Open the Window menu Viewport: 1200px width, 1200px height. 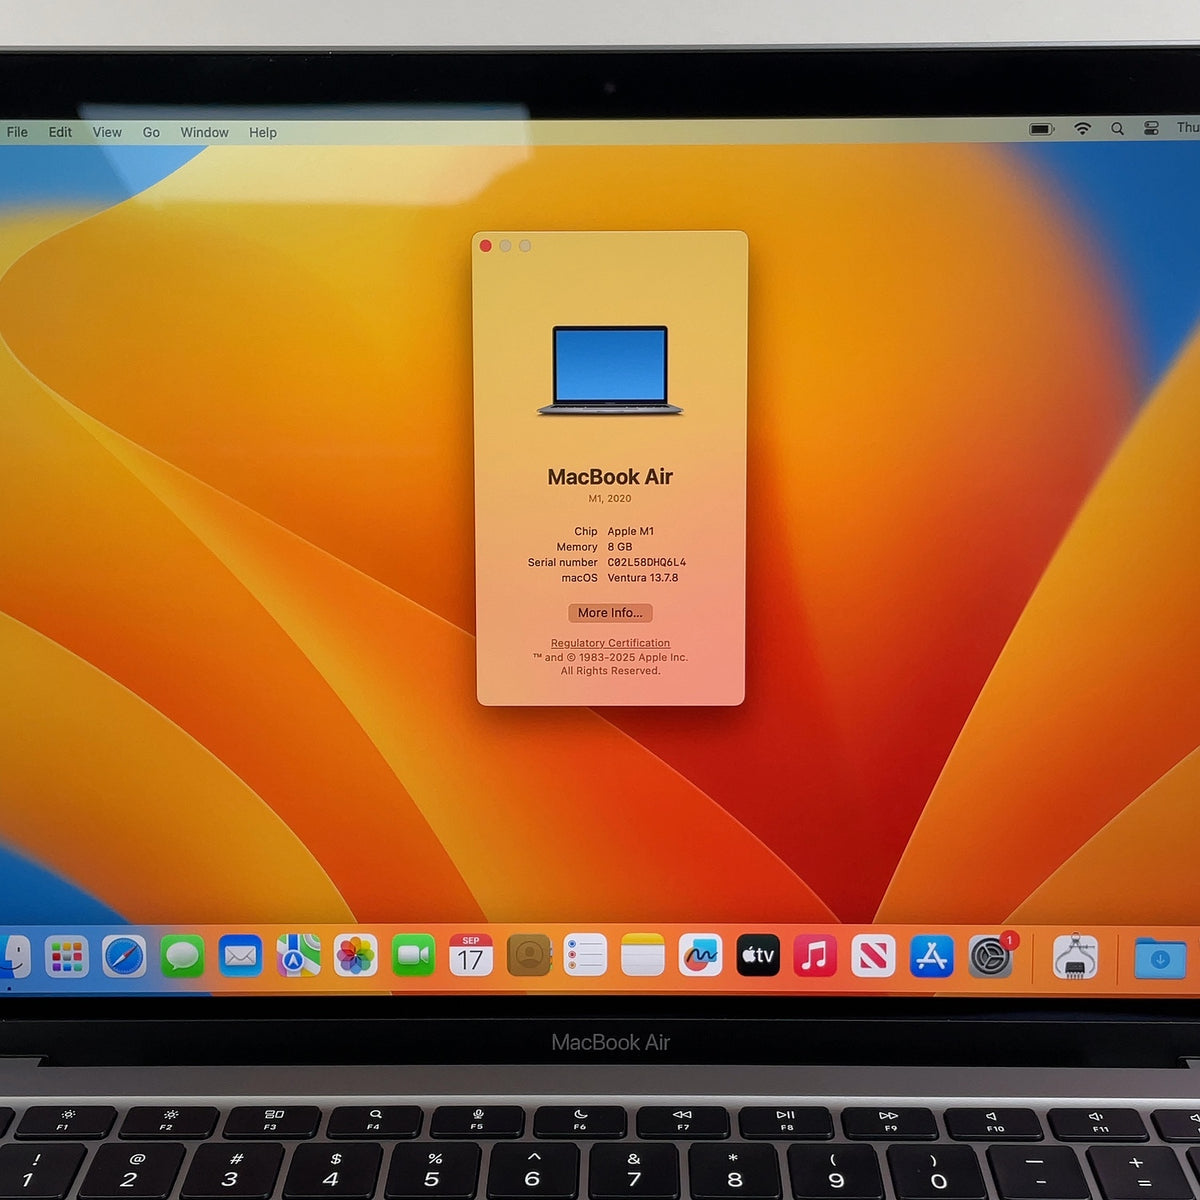204,132
